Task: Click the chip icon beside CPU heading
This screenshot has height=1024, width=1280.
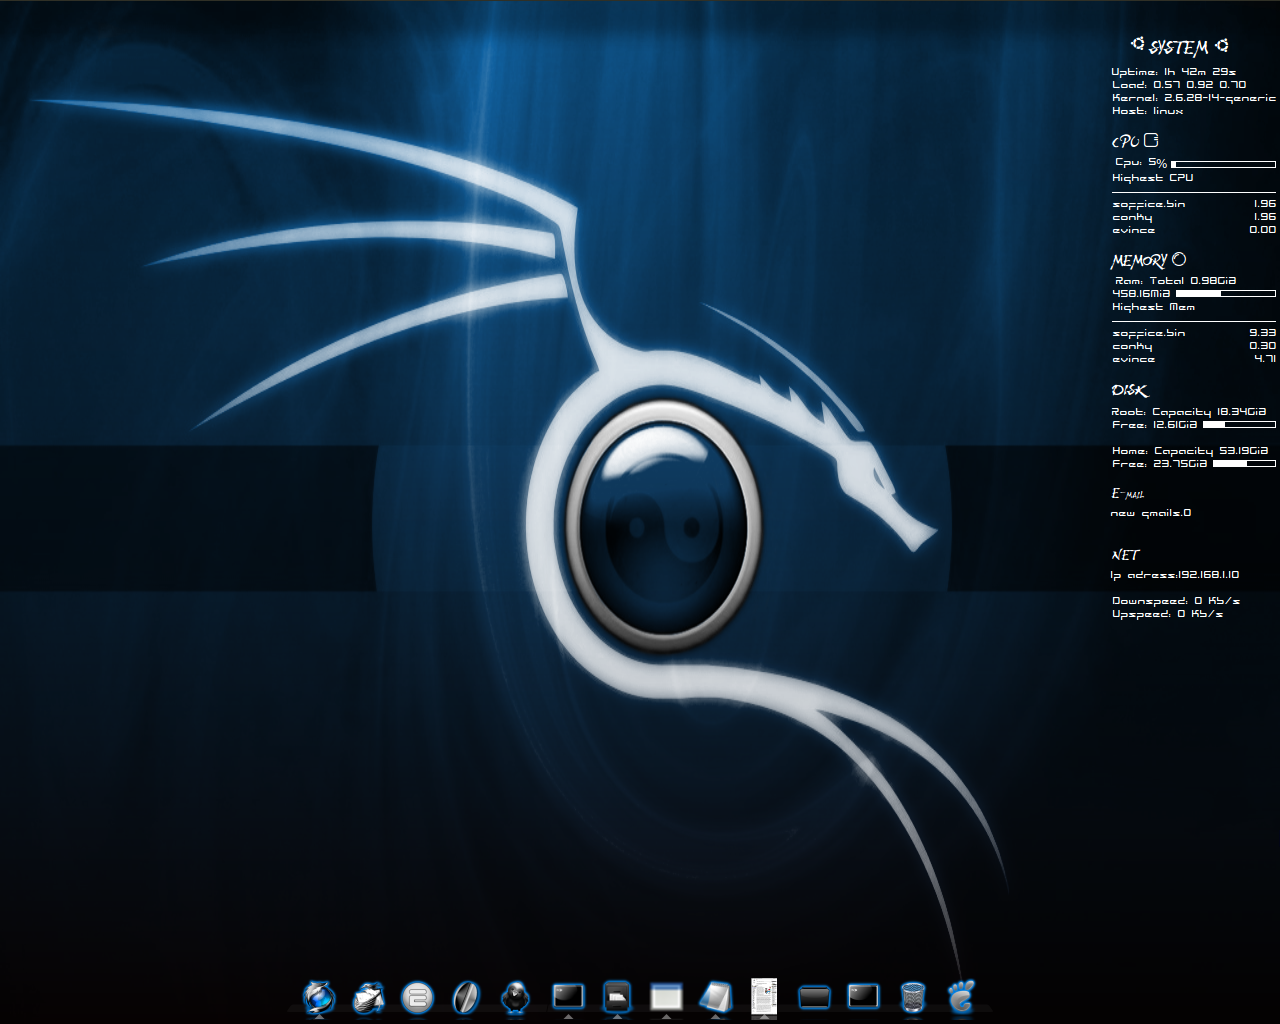Action: pyautogui.click(x=1152, y=140)
